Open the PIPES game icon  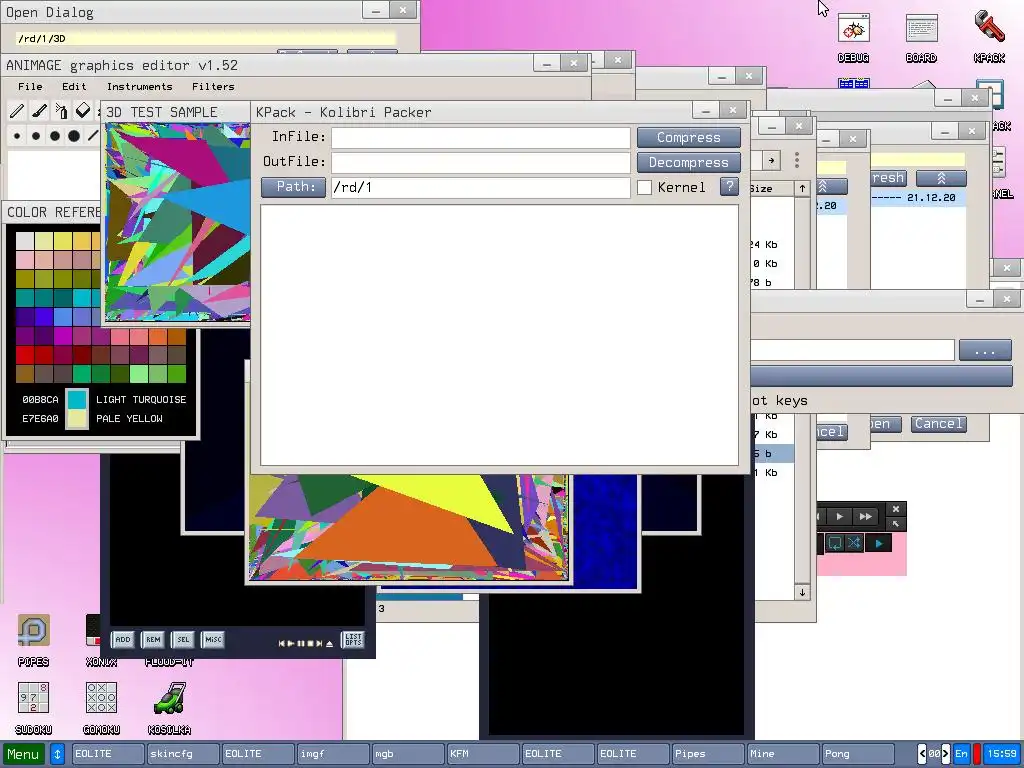pos(33,641)
